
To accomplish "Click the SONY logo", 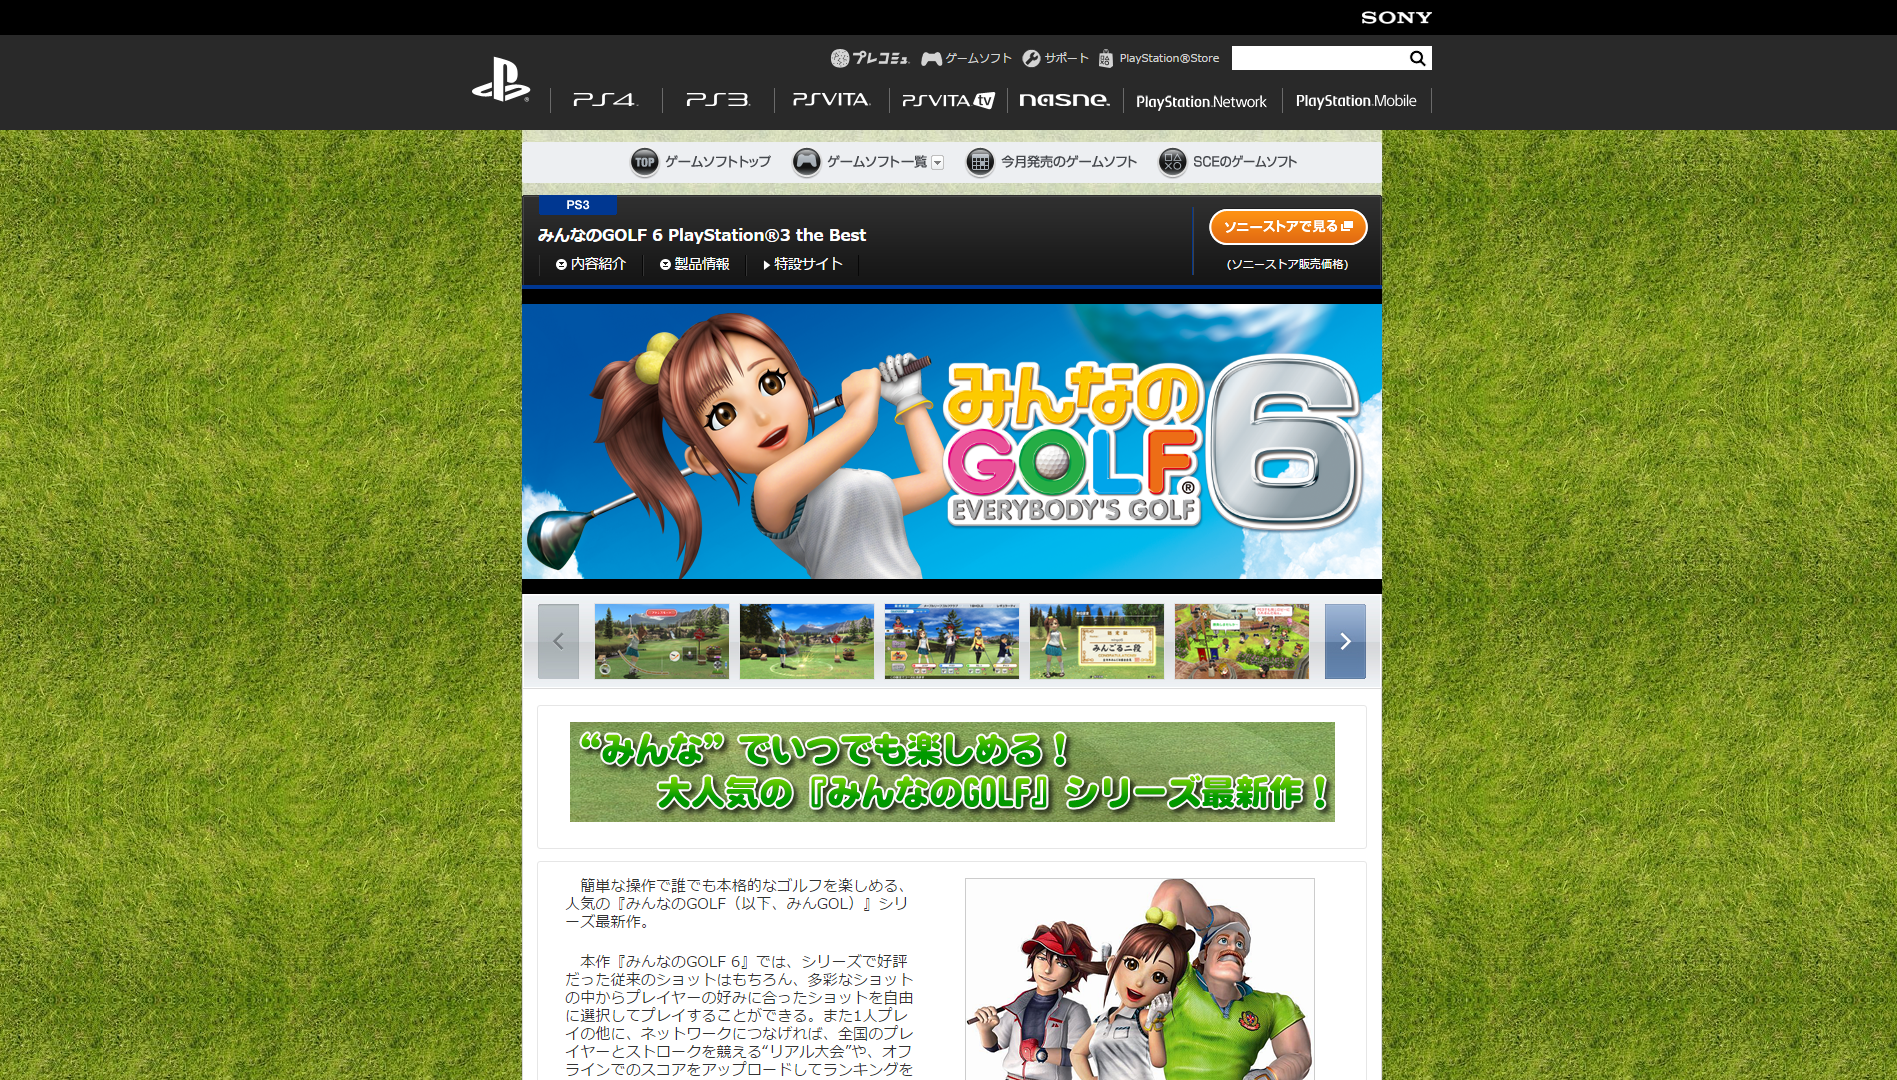I will [1396, 17].
